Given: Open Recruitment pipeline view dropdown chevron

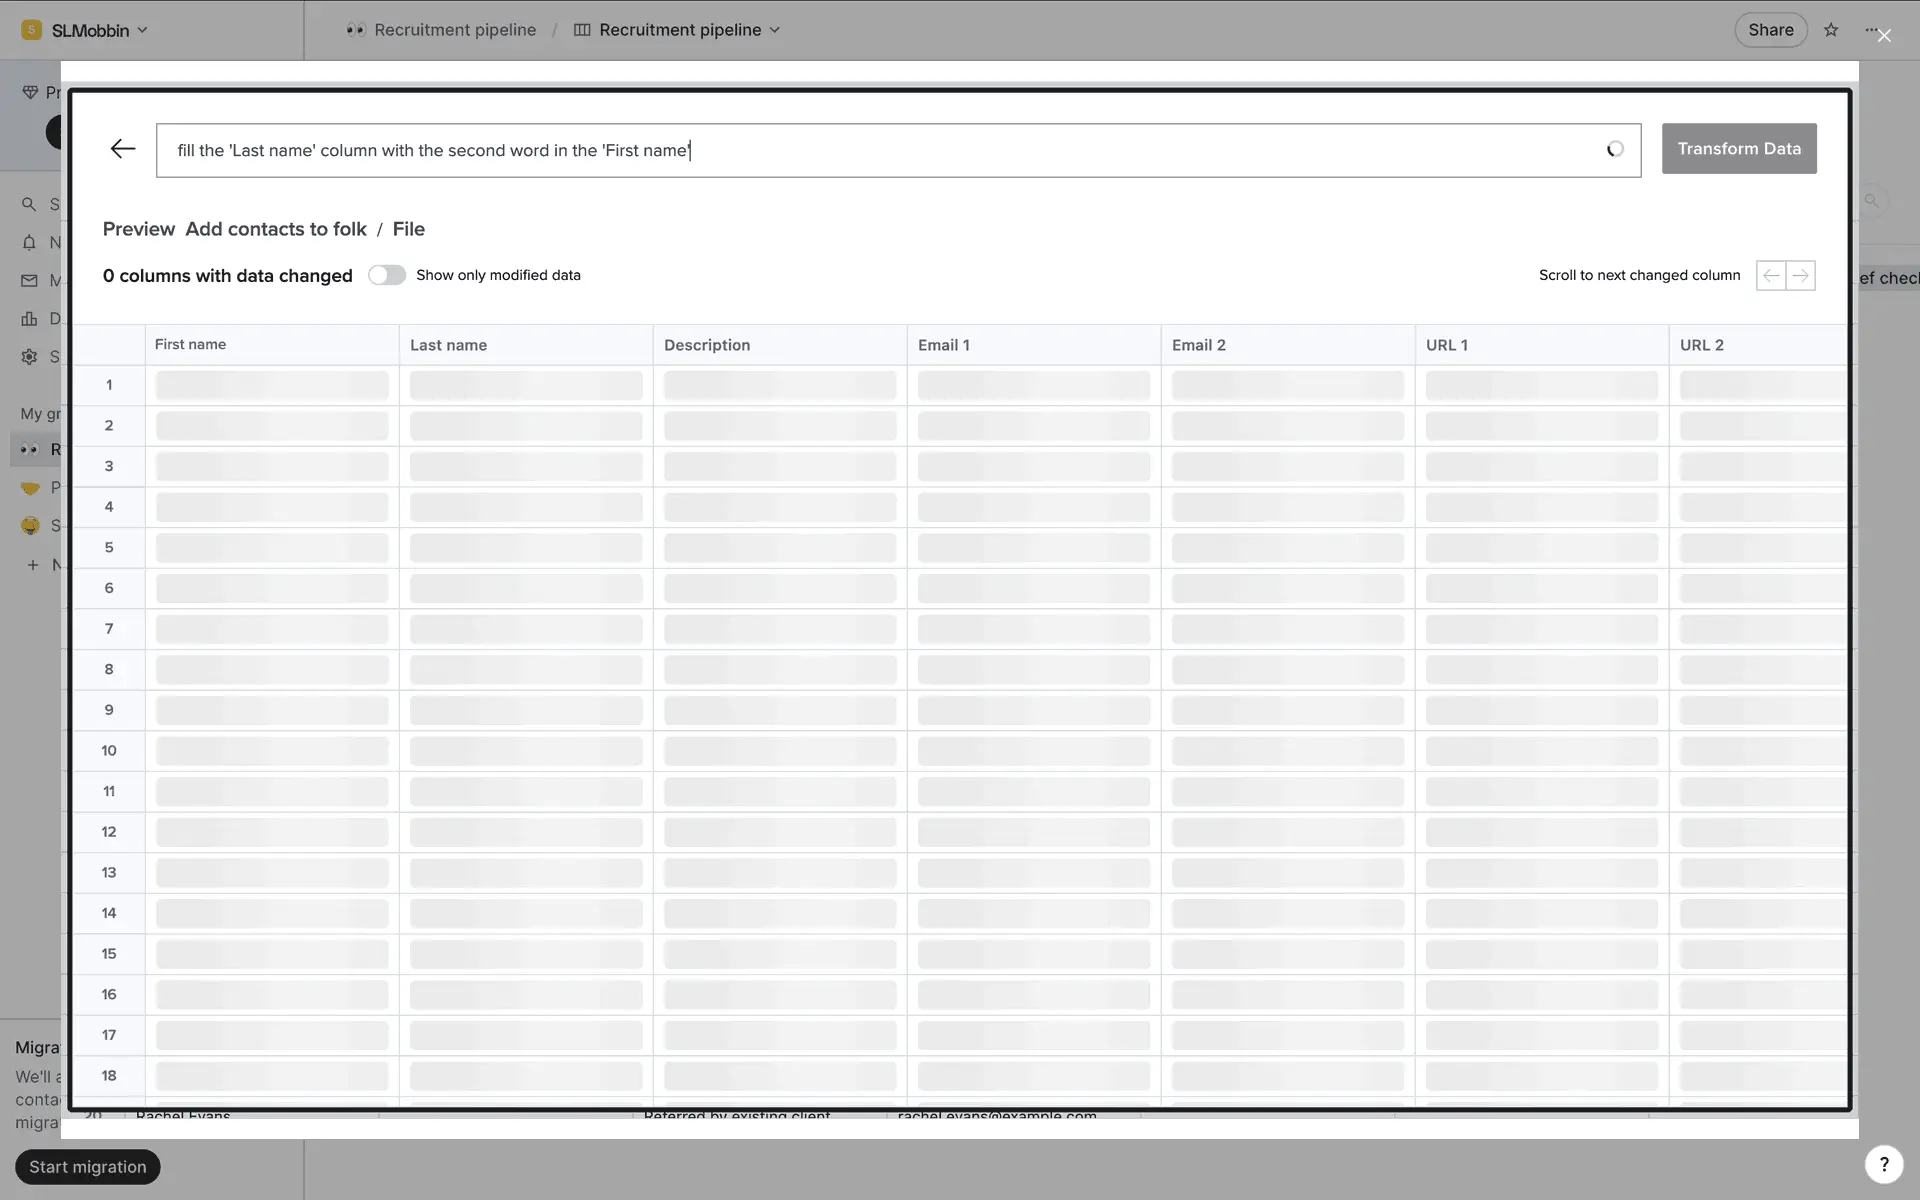Looking at the screenshot, I should click(x=775, y=30).
